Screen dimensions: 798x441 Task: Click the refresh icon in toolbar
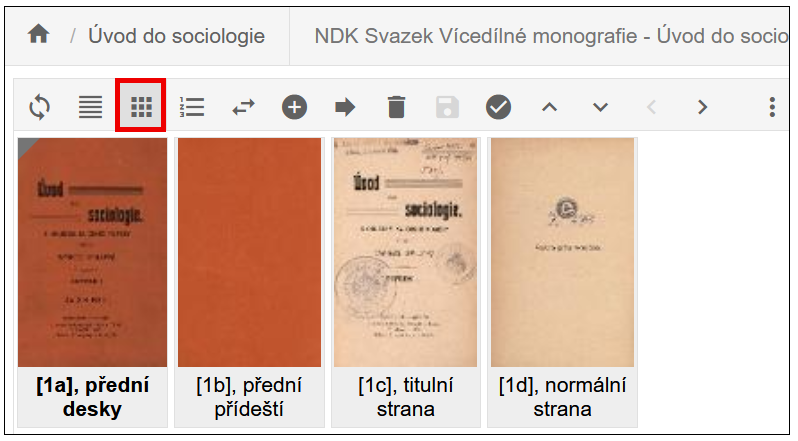point(40,107)
